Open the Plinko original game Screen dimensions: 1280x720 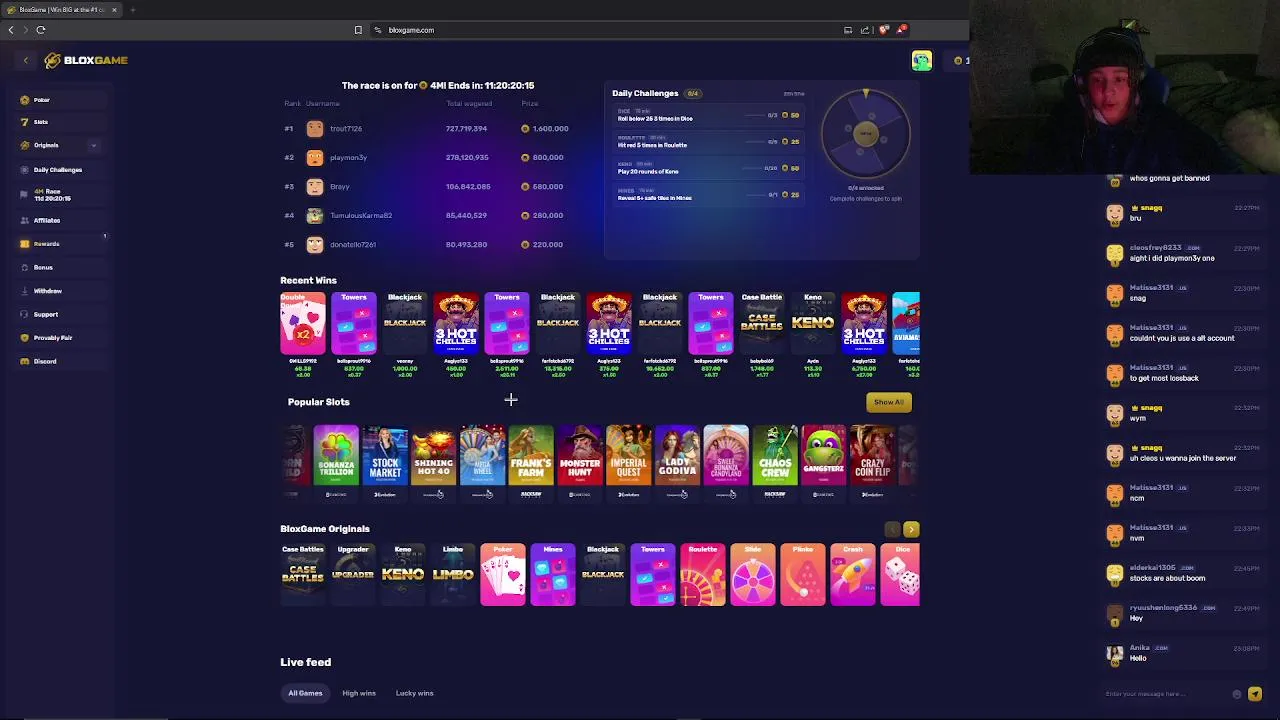pyautogui.click(x=803, y=575)
